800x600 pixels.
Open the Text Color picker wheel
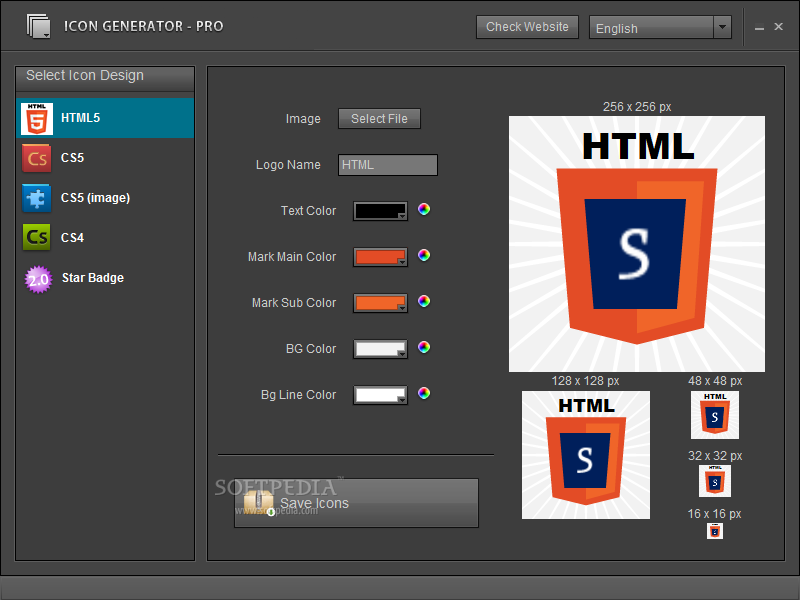(x=423, y=209)
